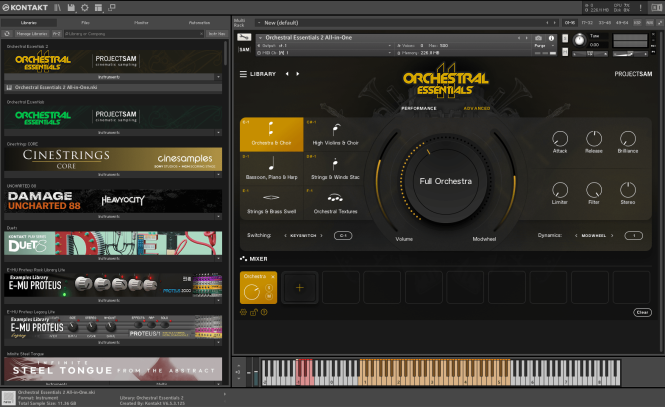Click the instrument wrench edit icon
The height and width of the screenshot is (407, 665).
coord(244,37)
